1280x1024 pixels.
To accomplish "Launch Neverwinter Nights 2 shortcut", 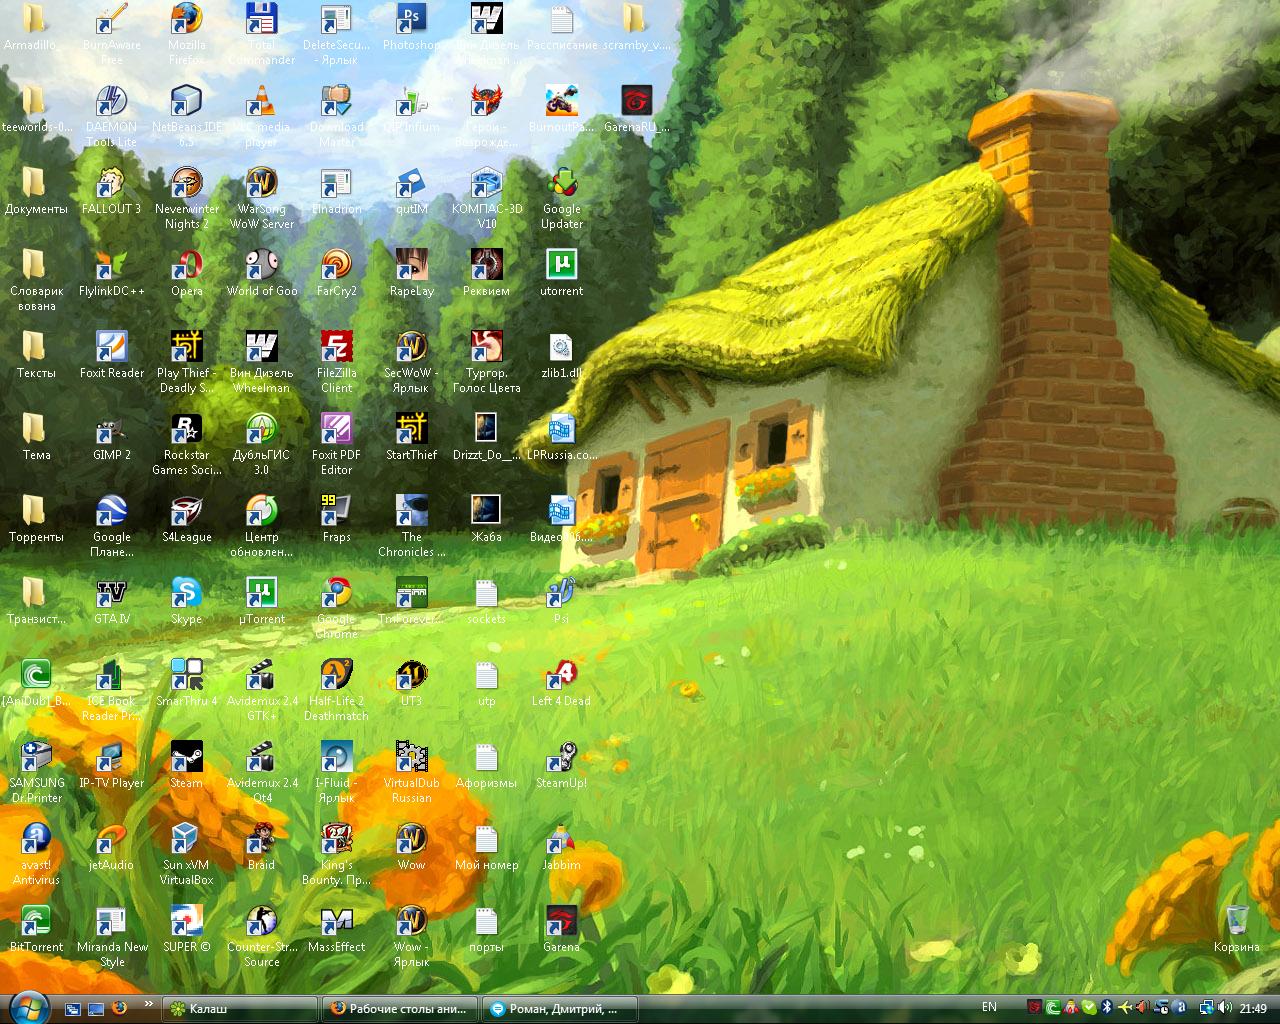I will tap(187, 198).
